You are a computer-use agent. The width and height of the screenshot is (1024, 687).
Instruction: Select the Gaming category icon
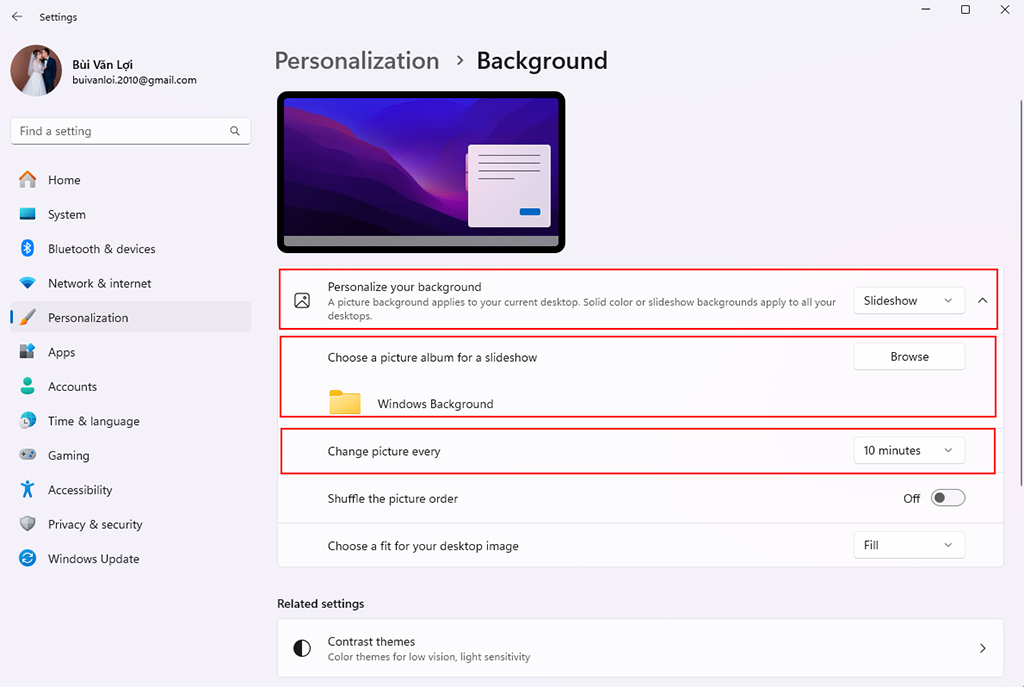(x=28, y=455)
